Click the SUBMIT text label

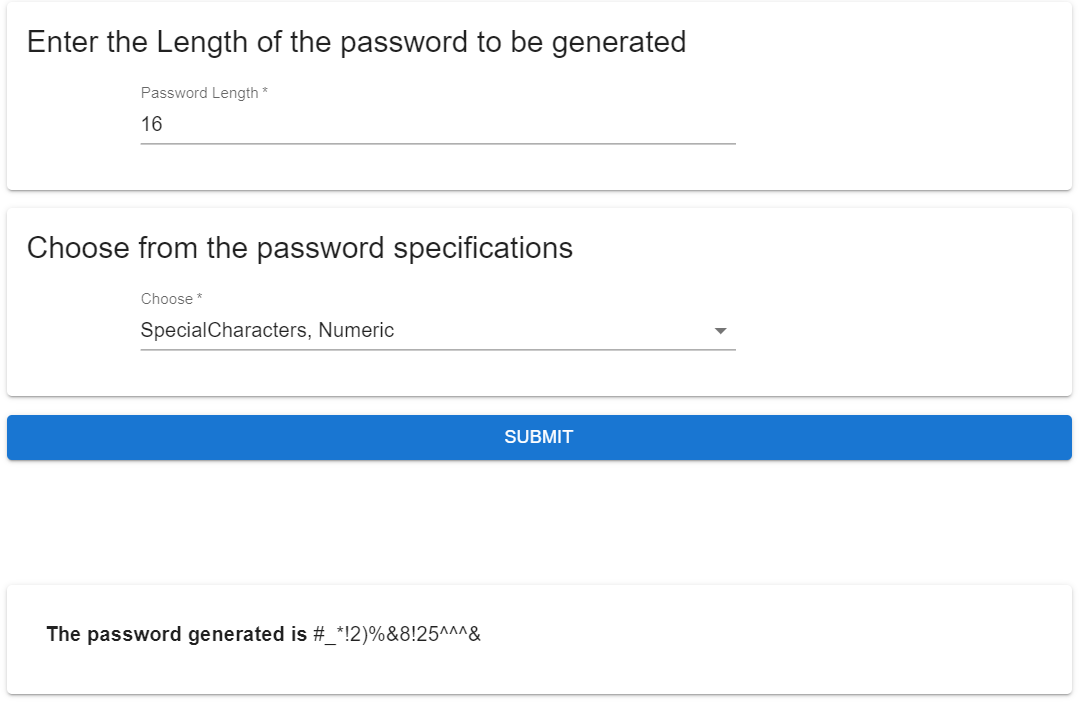click(x=539, y=437)
